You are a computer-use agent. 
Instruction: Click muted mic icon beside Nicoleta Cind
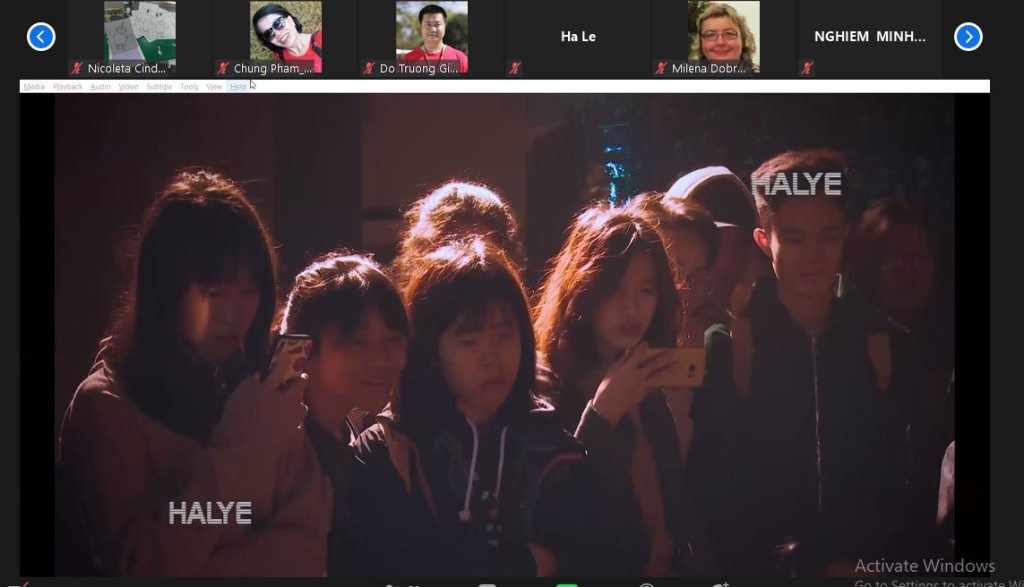pos(76,69)
